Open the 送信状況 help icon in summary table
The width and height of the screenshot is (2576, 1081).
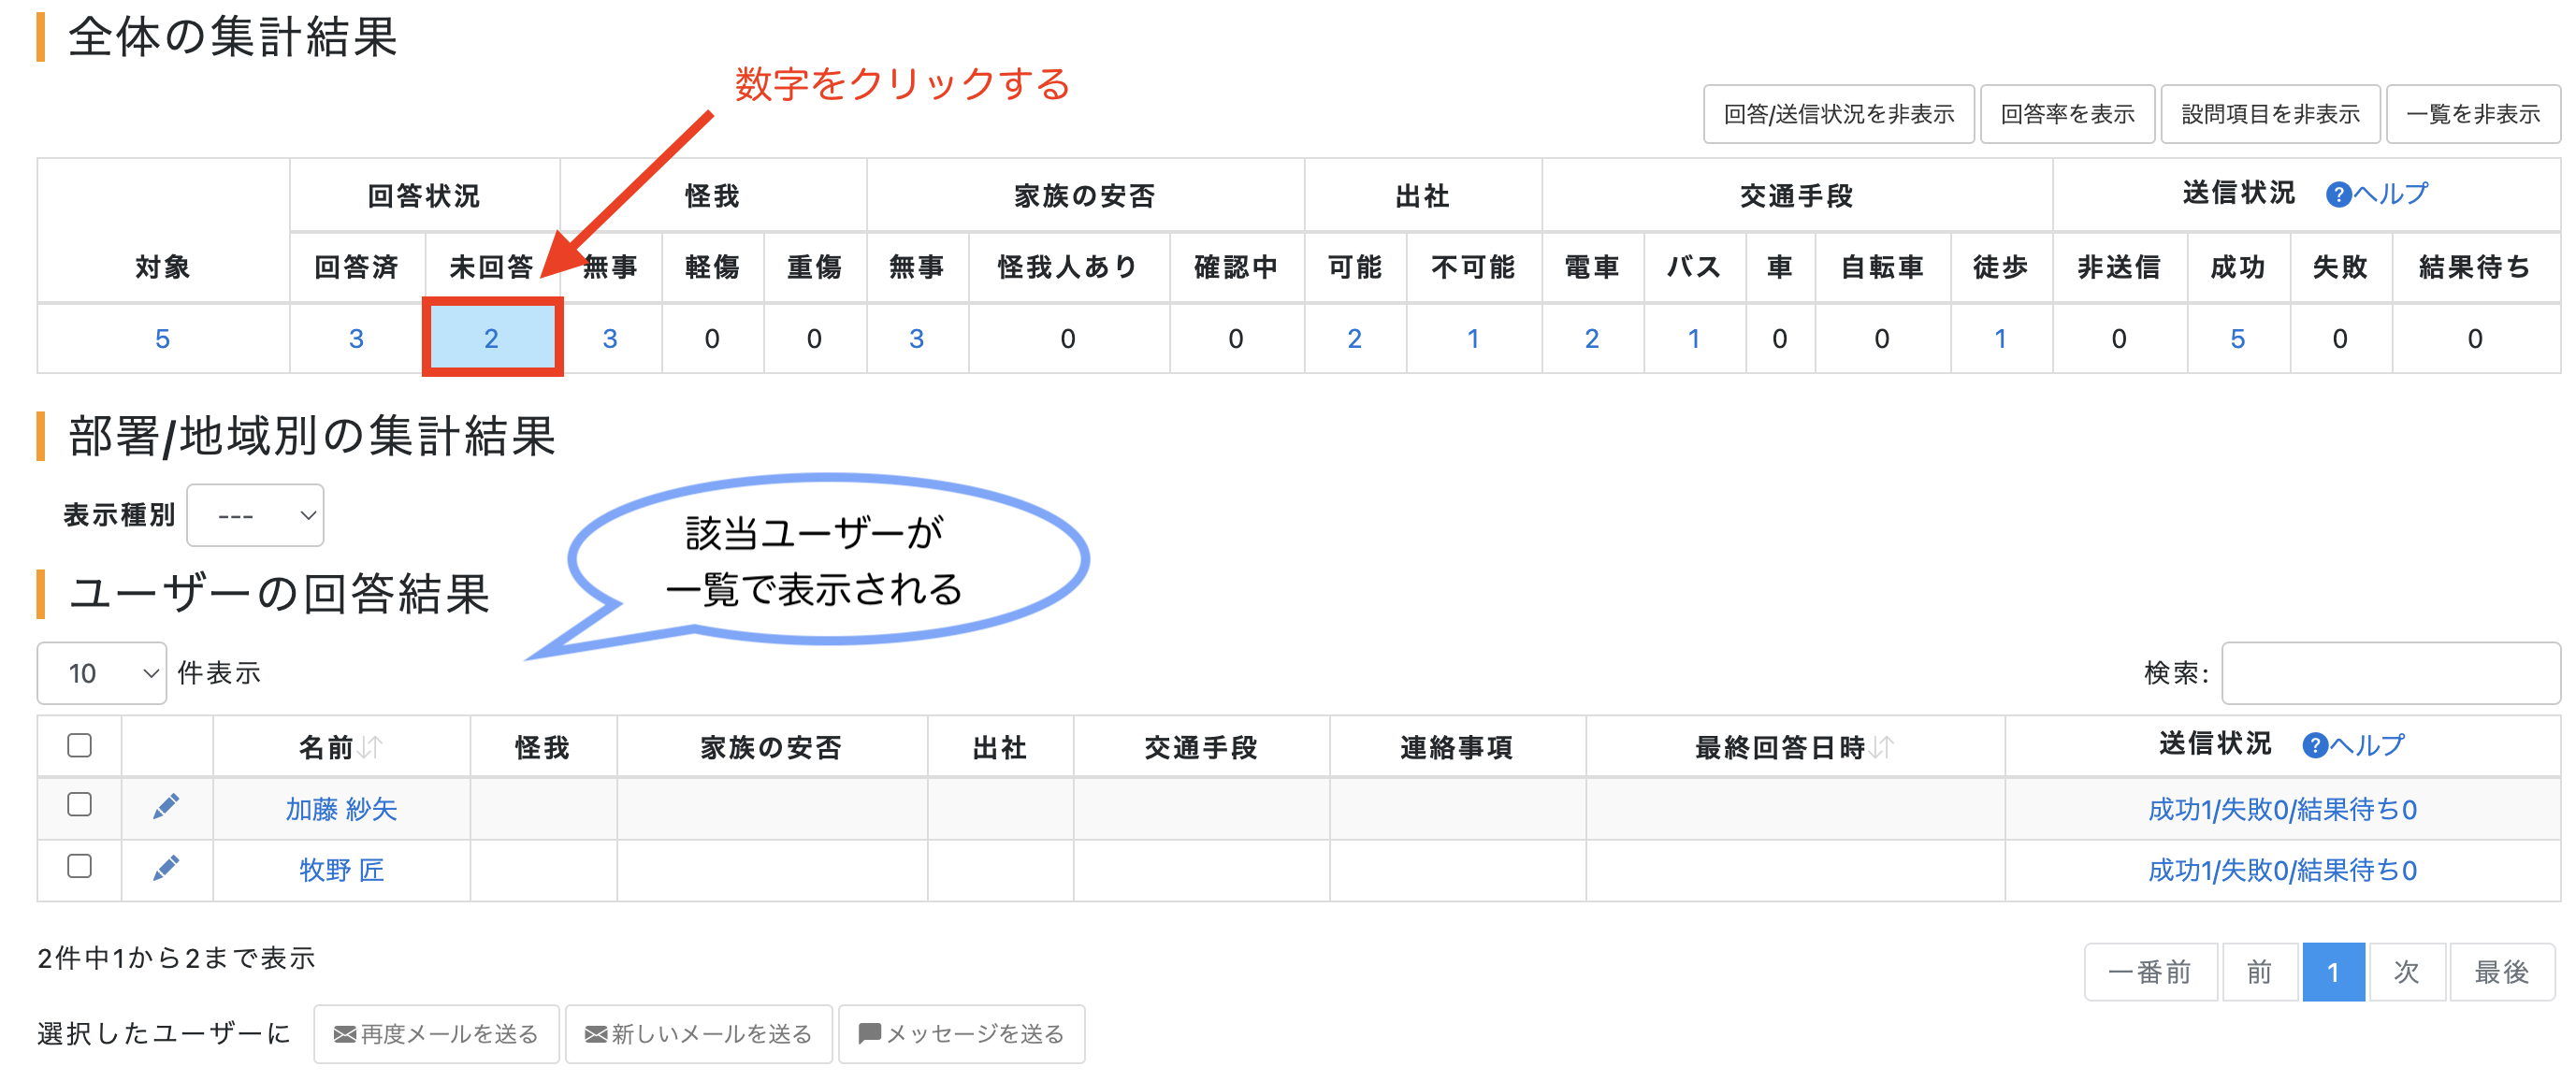[x=2338, y=194]
